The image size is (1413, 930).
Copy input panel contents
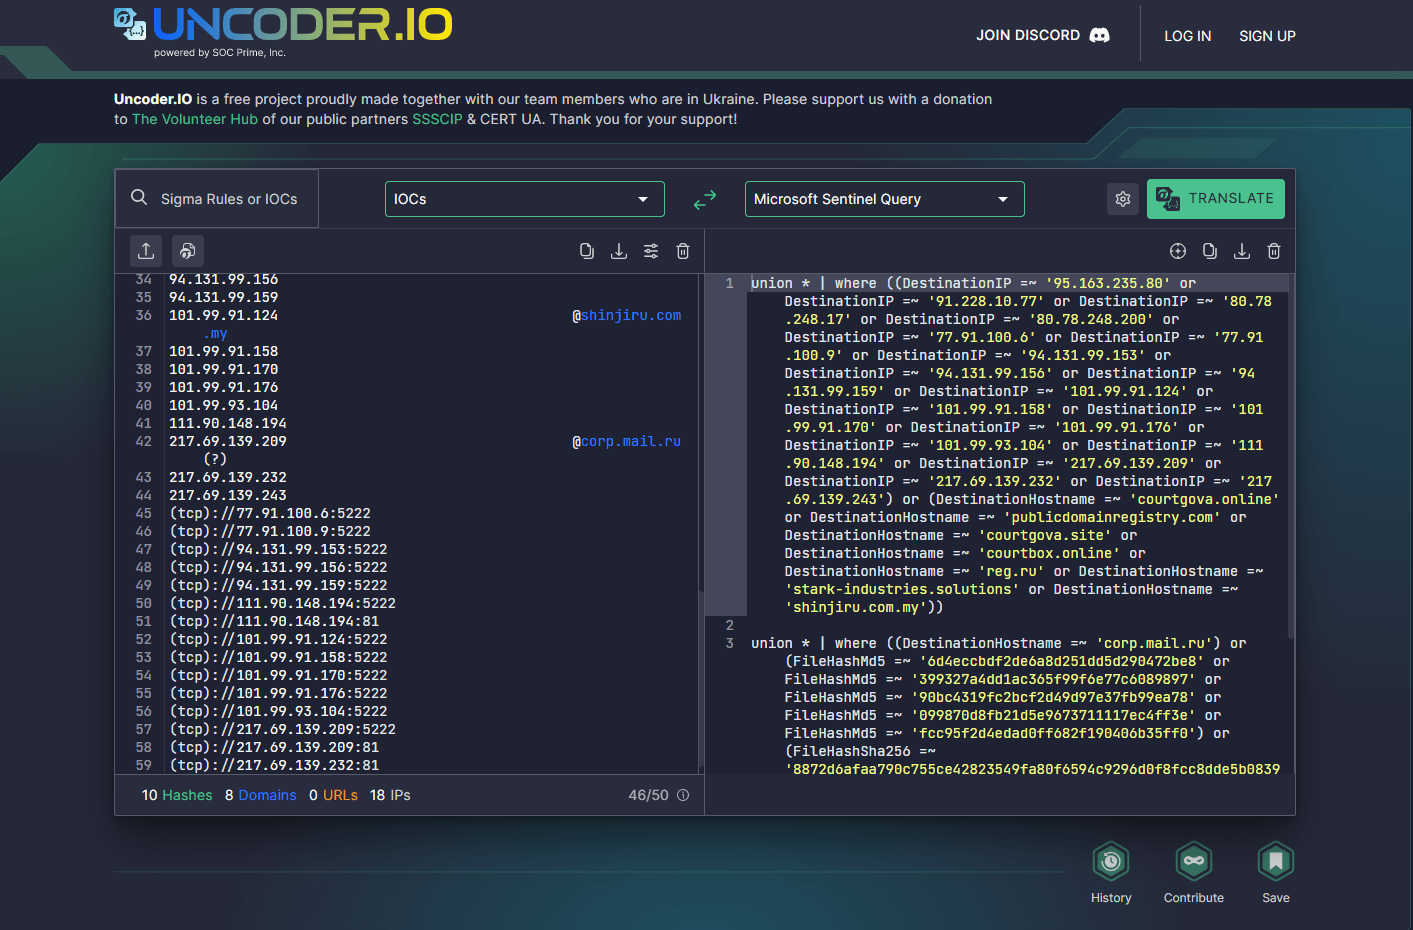(x=587, y=251)
